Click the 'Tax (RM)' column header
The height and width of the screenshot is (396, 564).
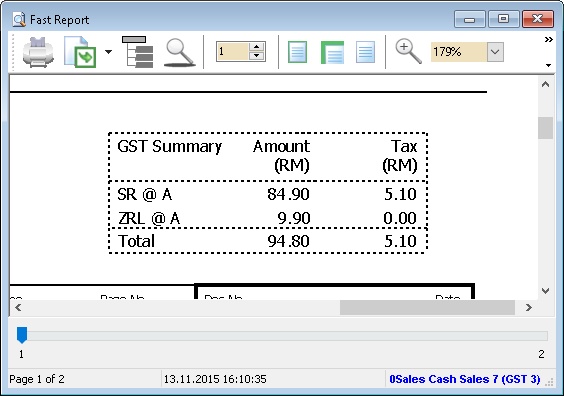[x=400, y=156]
